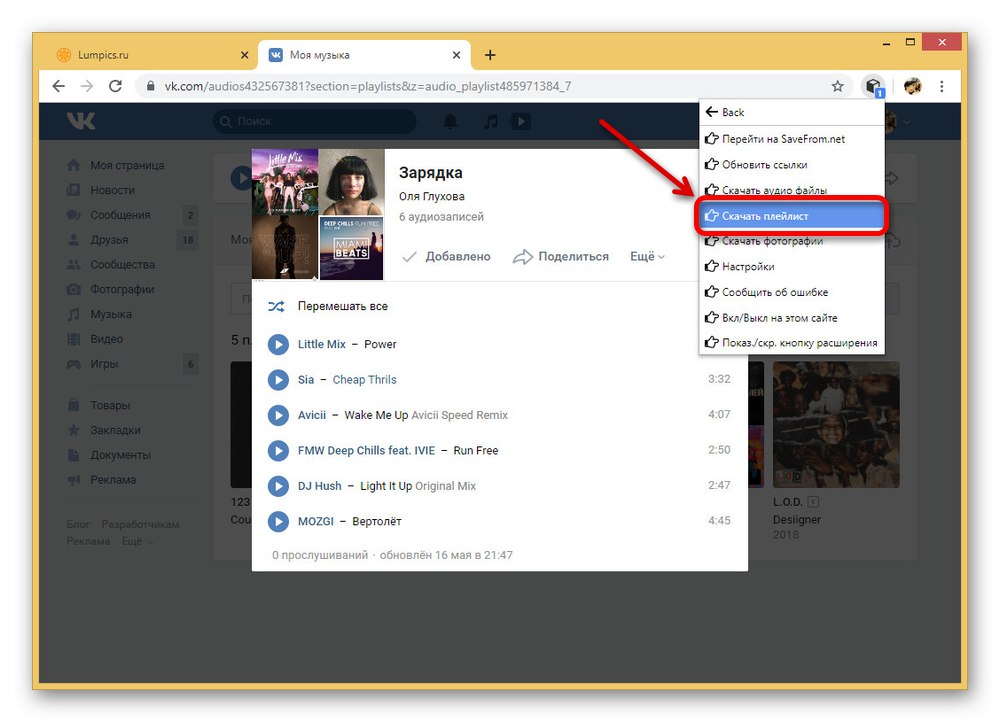This screenshot has height=722, width=1000.
Task: Open the VK music note icon
Action: pyautogui.click(x=490, y=121)
